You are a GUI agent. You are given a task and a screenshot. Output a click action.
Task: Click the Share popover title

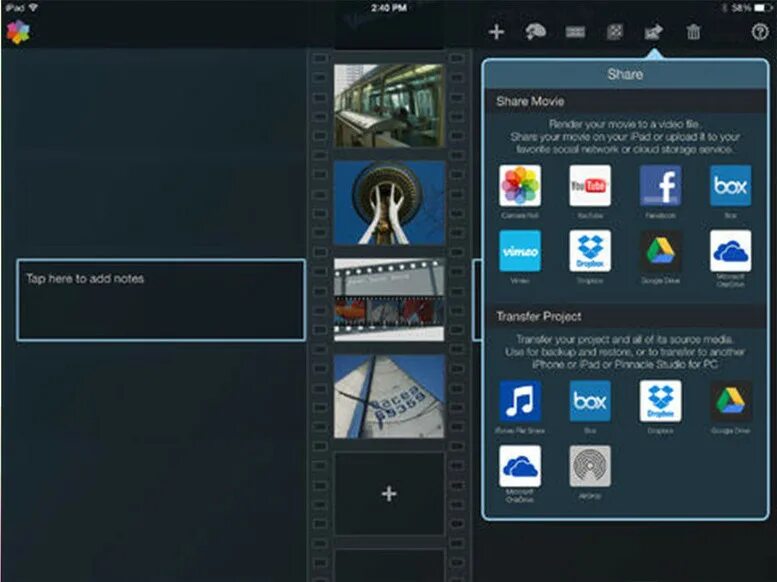click(x=625, y=74)
